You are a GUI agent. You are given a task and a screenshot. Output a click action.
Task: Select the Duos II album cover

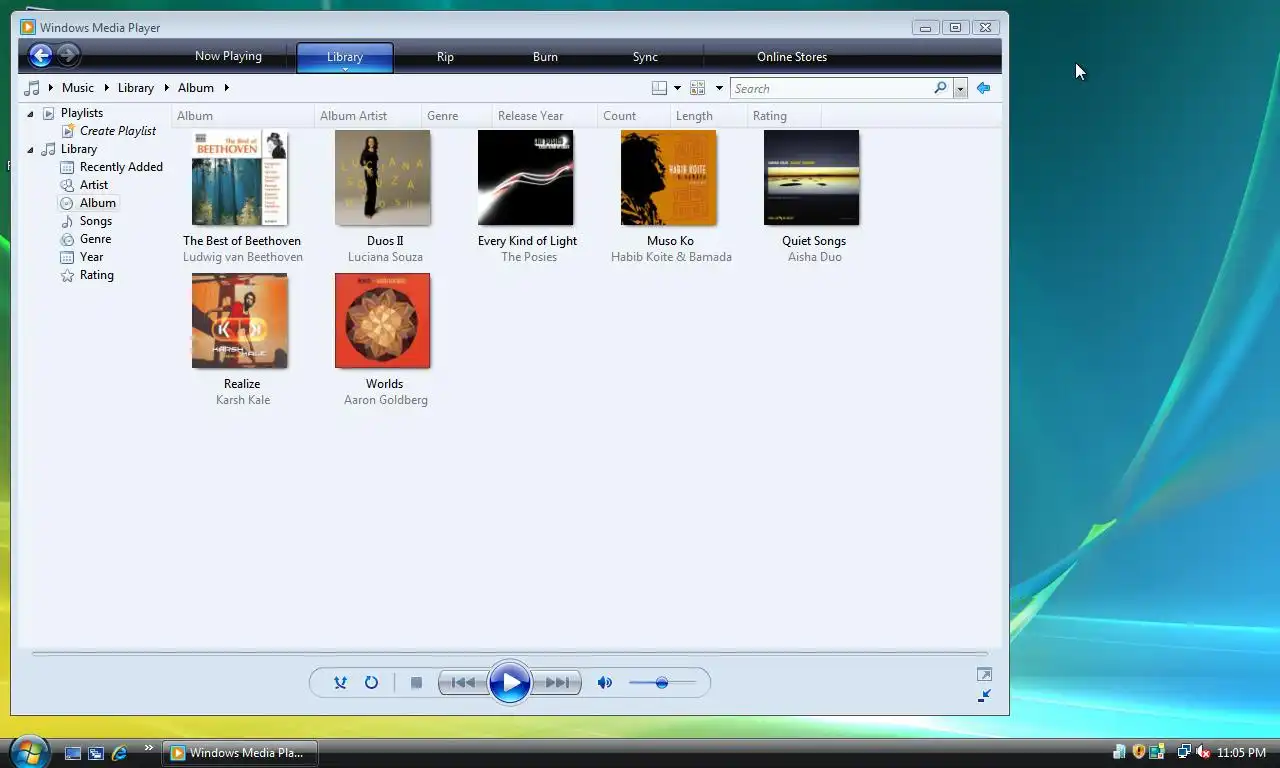(383, 178)
